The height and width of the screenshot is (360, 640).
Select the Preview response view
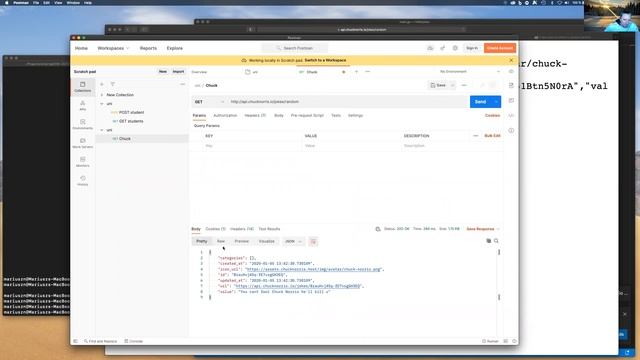pos(242,241)
